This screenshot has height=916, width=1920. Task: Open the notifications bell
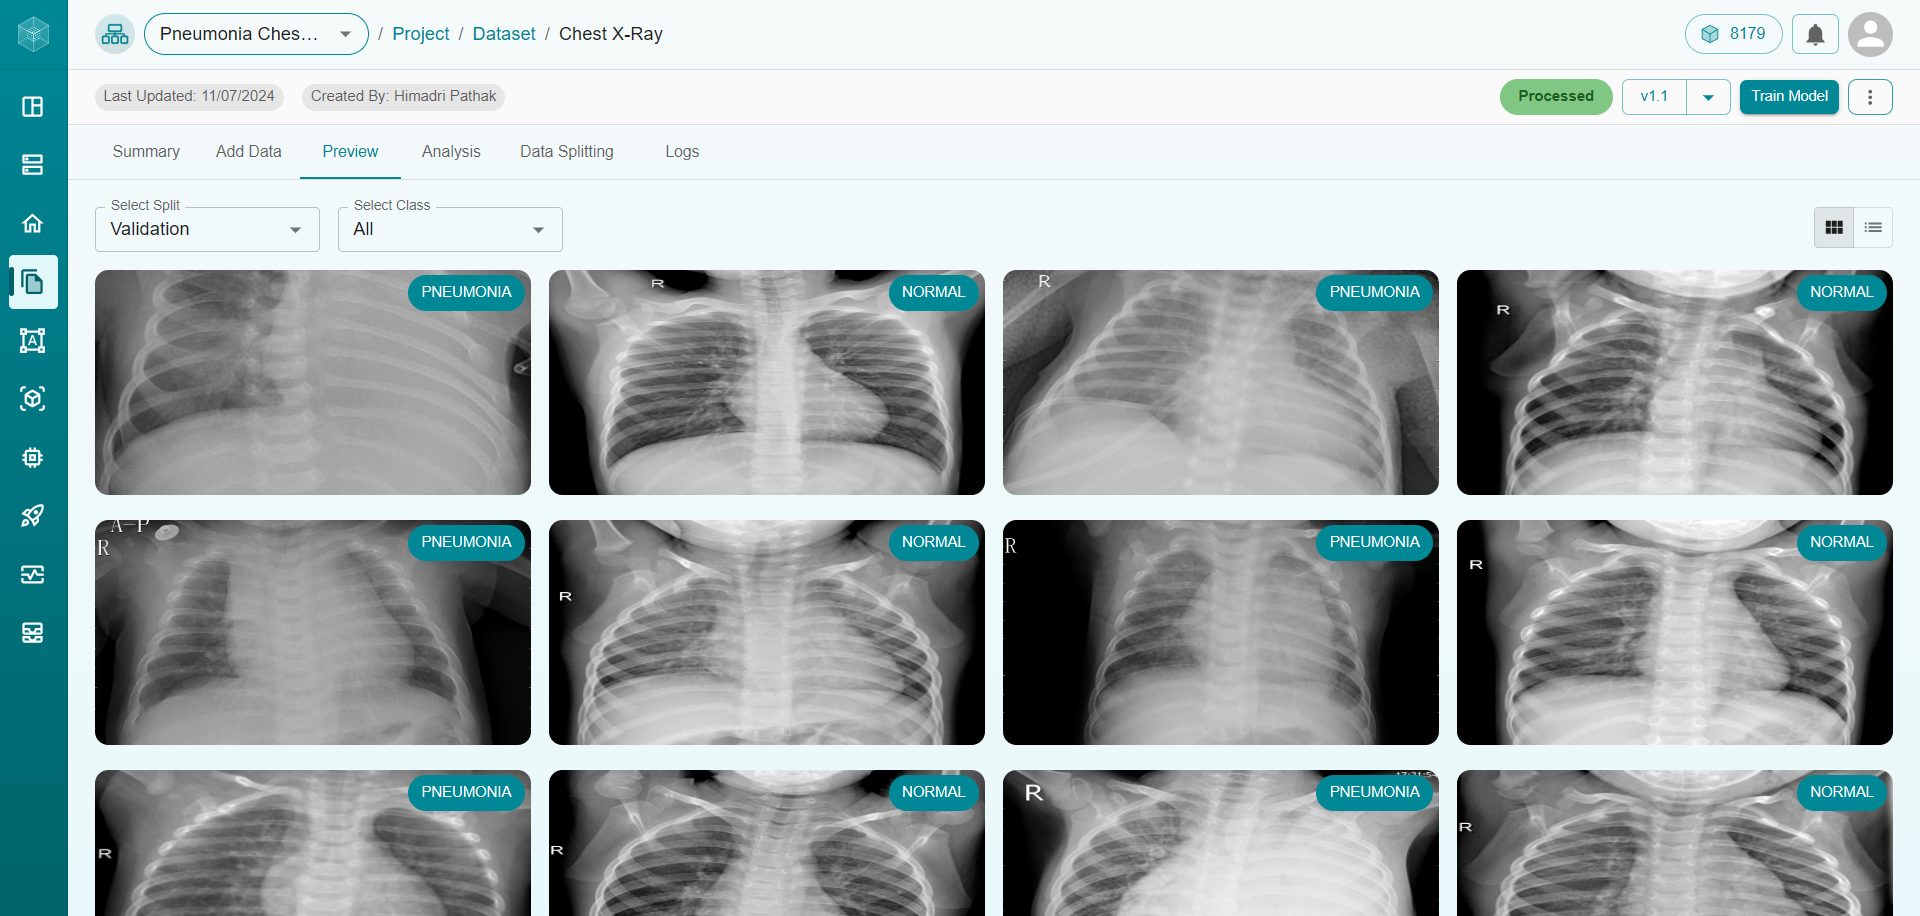click(1815, 34)
